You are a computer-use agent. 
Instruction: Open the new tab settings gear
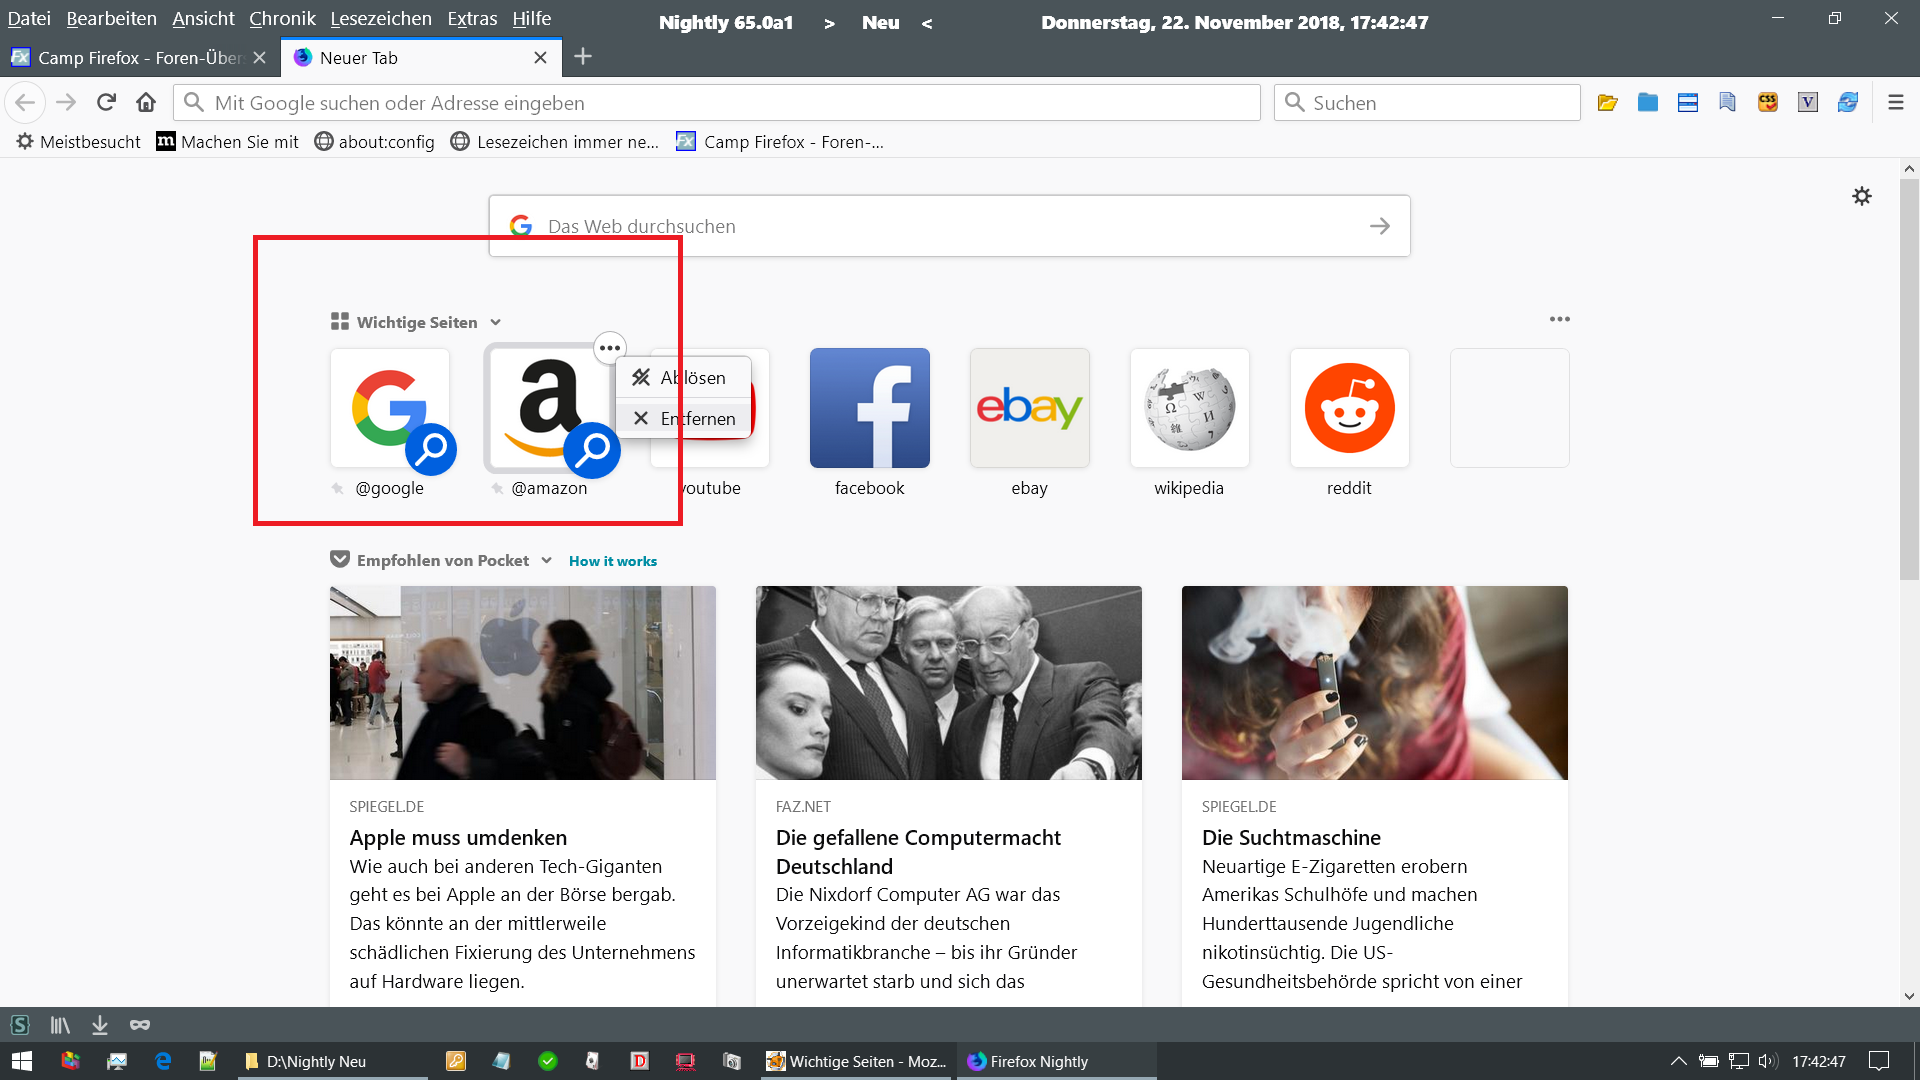(x=1861, y=196)
